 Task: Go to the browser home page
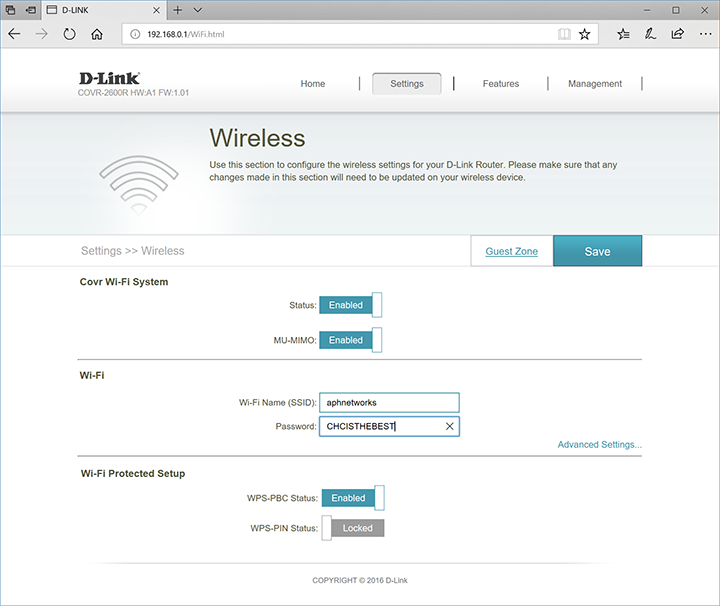97,33
